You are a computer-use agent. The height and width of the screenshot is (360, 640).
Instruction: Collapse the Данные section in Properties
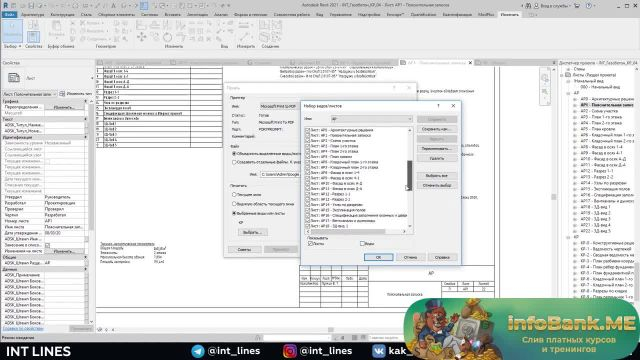(85, 269)
